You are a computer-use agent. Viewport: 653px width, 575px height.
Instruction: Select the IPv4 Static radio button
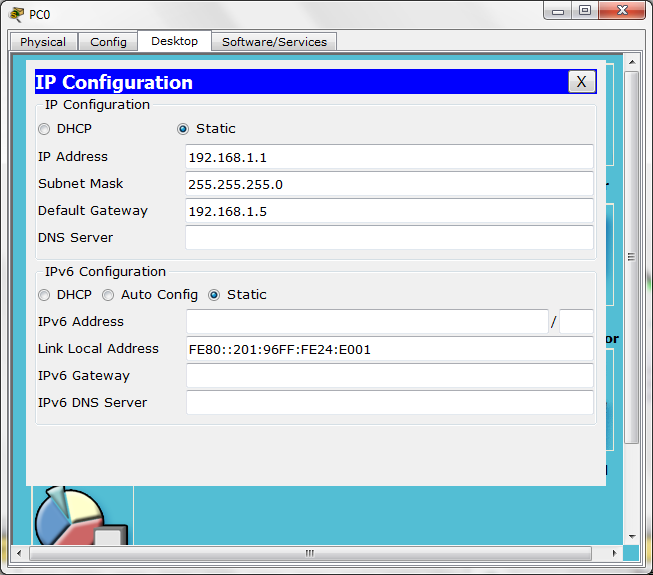tap(183, 129)
